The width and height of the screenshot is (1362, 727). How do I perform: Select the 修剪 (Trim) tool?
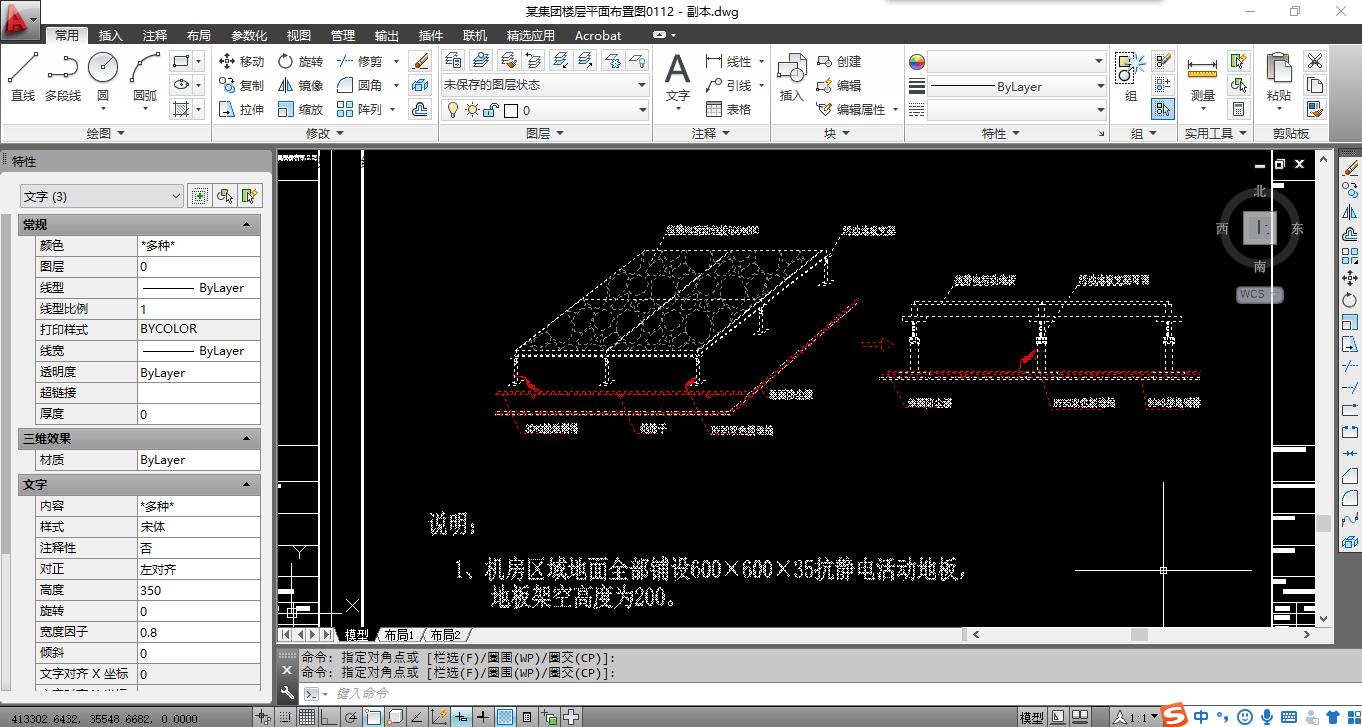point(367,61)
